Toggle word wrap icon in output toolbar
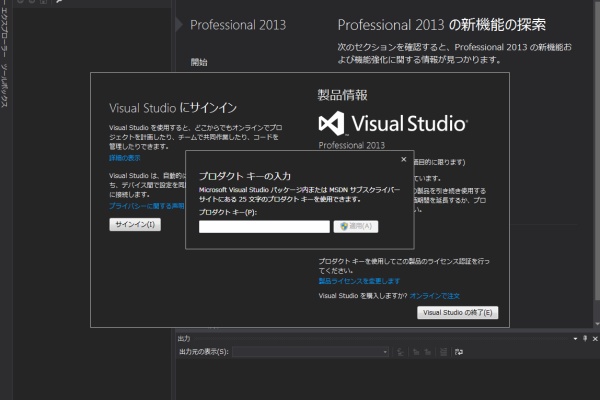Image resolution: width=600 pixels, height=400 pixels. tap(458, 352)
